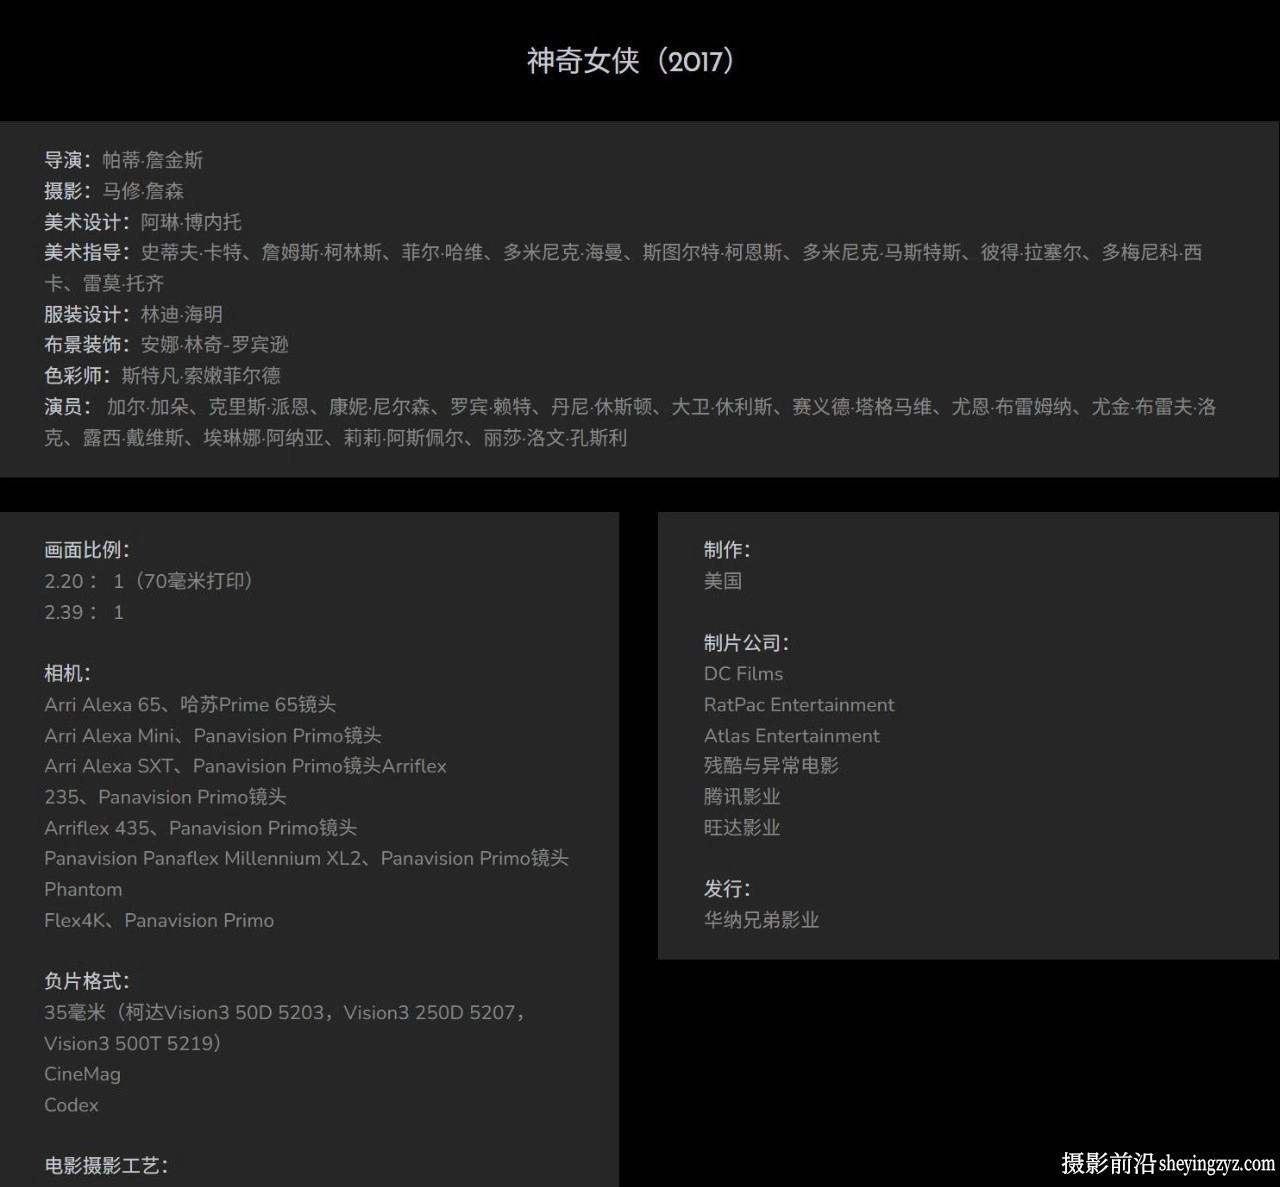Click the 电影摄影工艺 heading
The image size is (1280, 1187).
point(106,1165)
